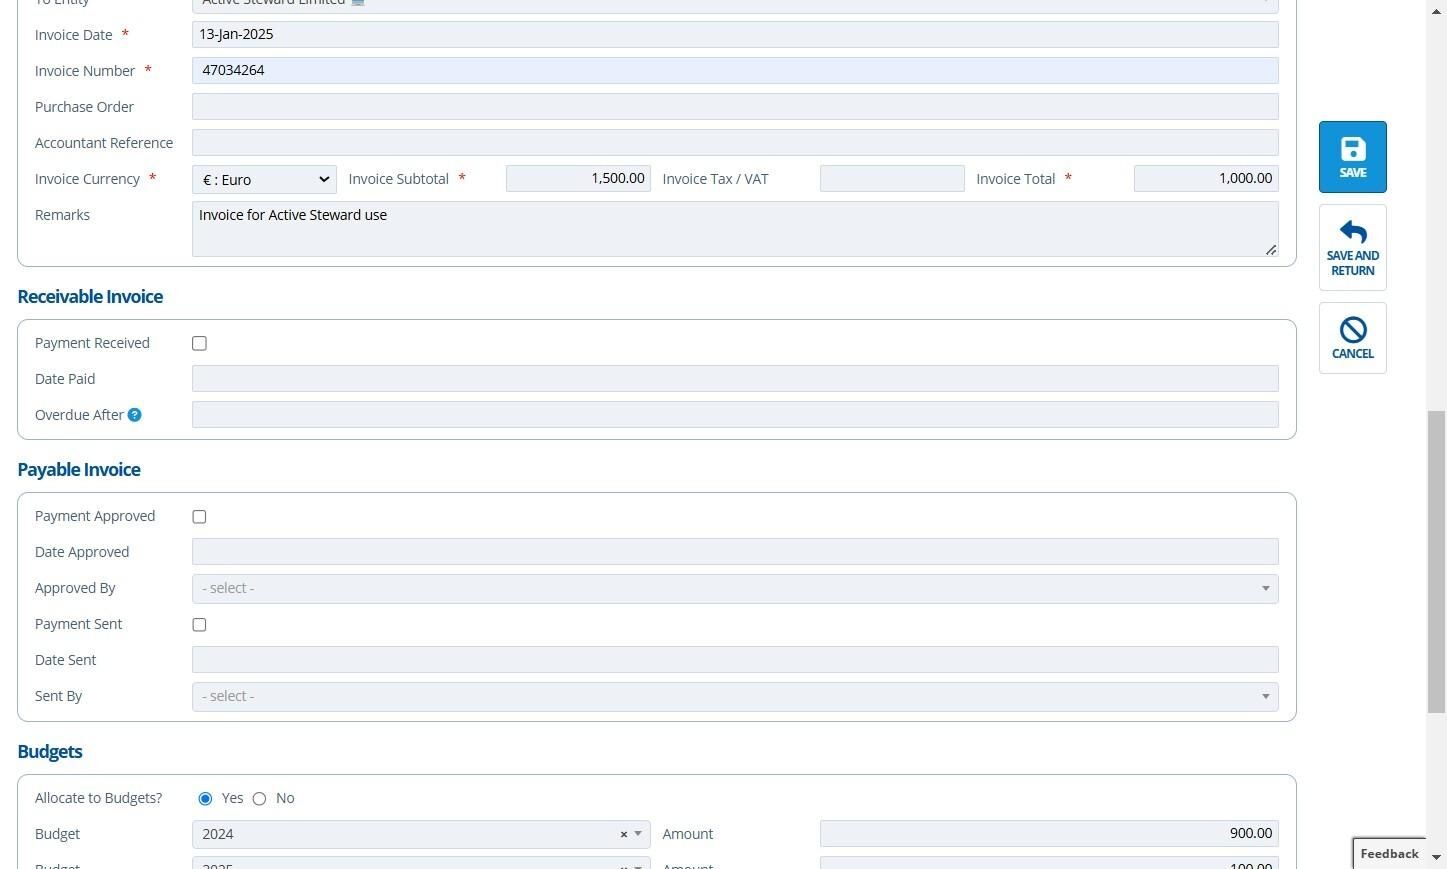1447x869 pixels.
Task: Click the Invoice Currency label
Action: pos(87,179)
